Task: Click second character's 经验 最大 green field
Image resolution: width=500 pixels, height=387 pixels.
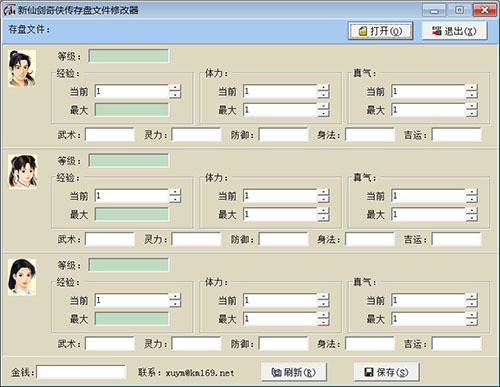Action: [x=132, y=214]
